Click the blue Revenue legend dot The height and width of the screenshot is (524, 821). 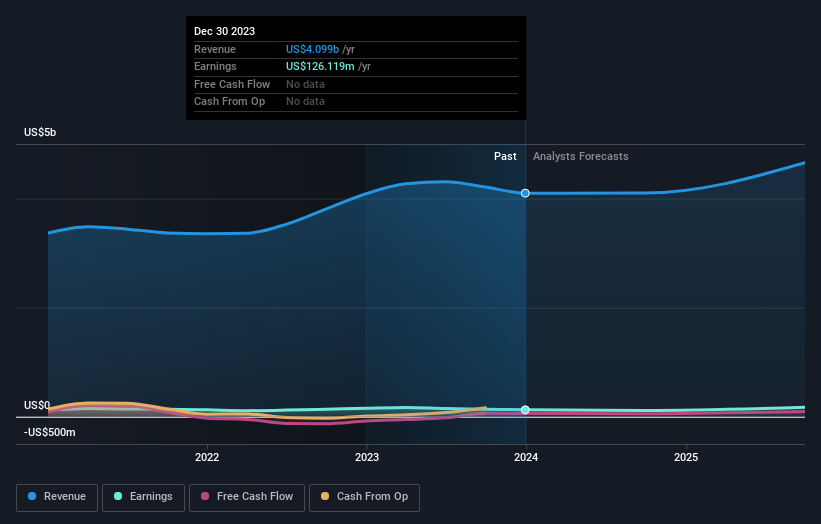pos(32,496)
